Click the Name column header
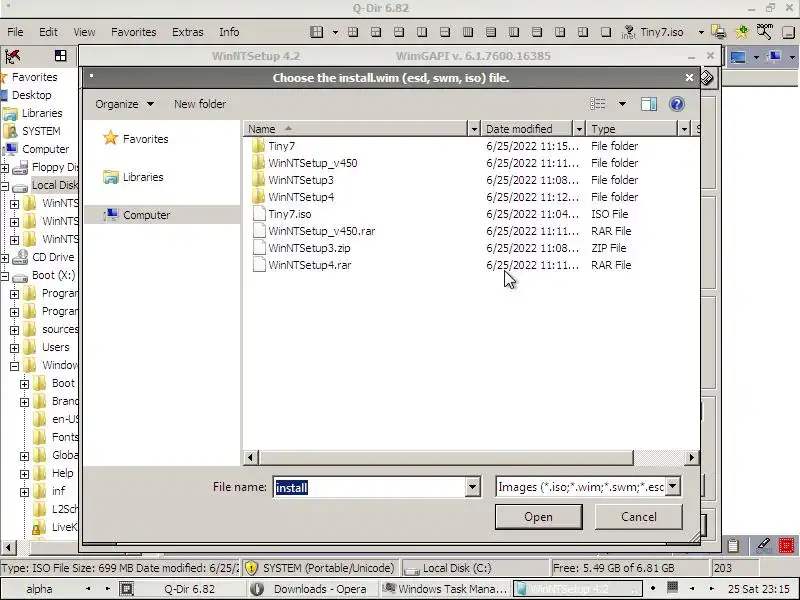This screenshot has width=800, height=600. [356, 129]
